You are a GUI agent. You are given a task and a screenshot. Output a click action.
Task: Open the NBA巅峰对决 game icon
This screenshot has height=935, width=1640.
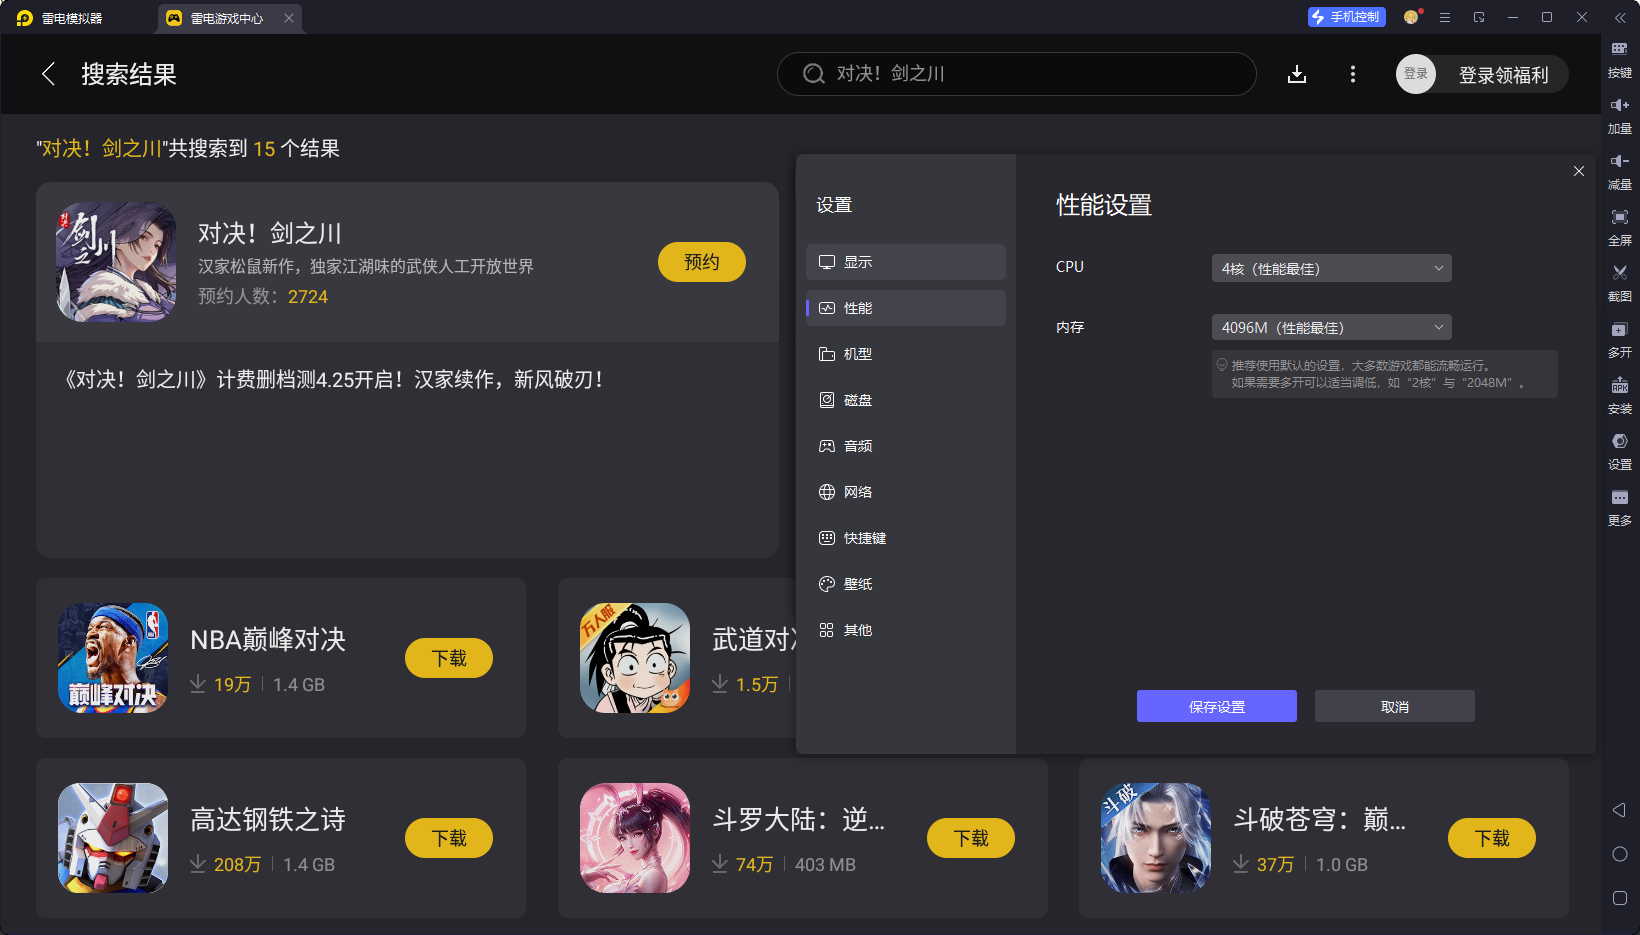pyautogui.click(x=113, y=658)
